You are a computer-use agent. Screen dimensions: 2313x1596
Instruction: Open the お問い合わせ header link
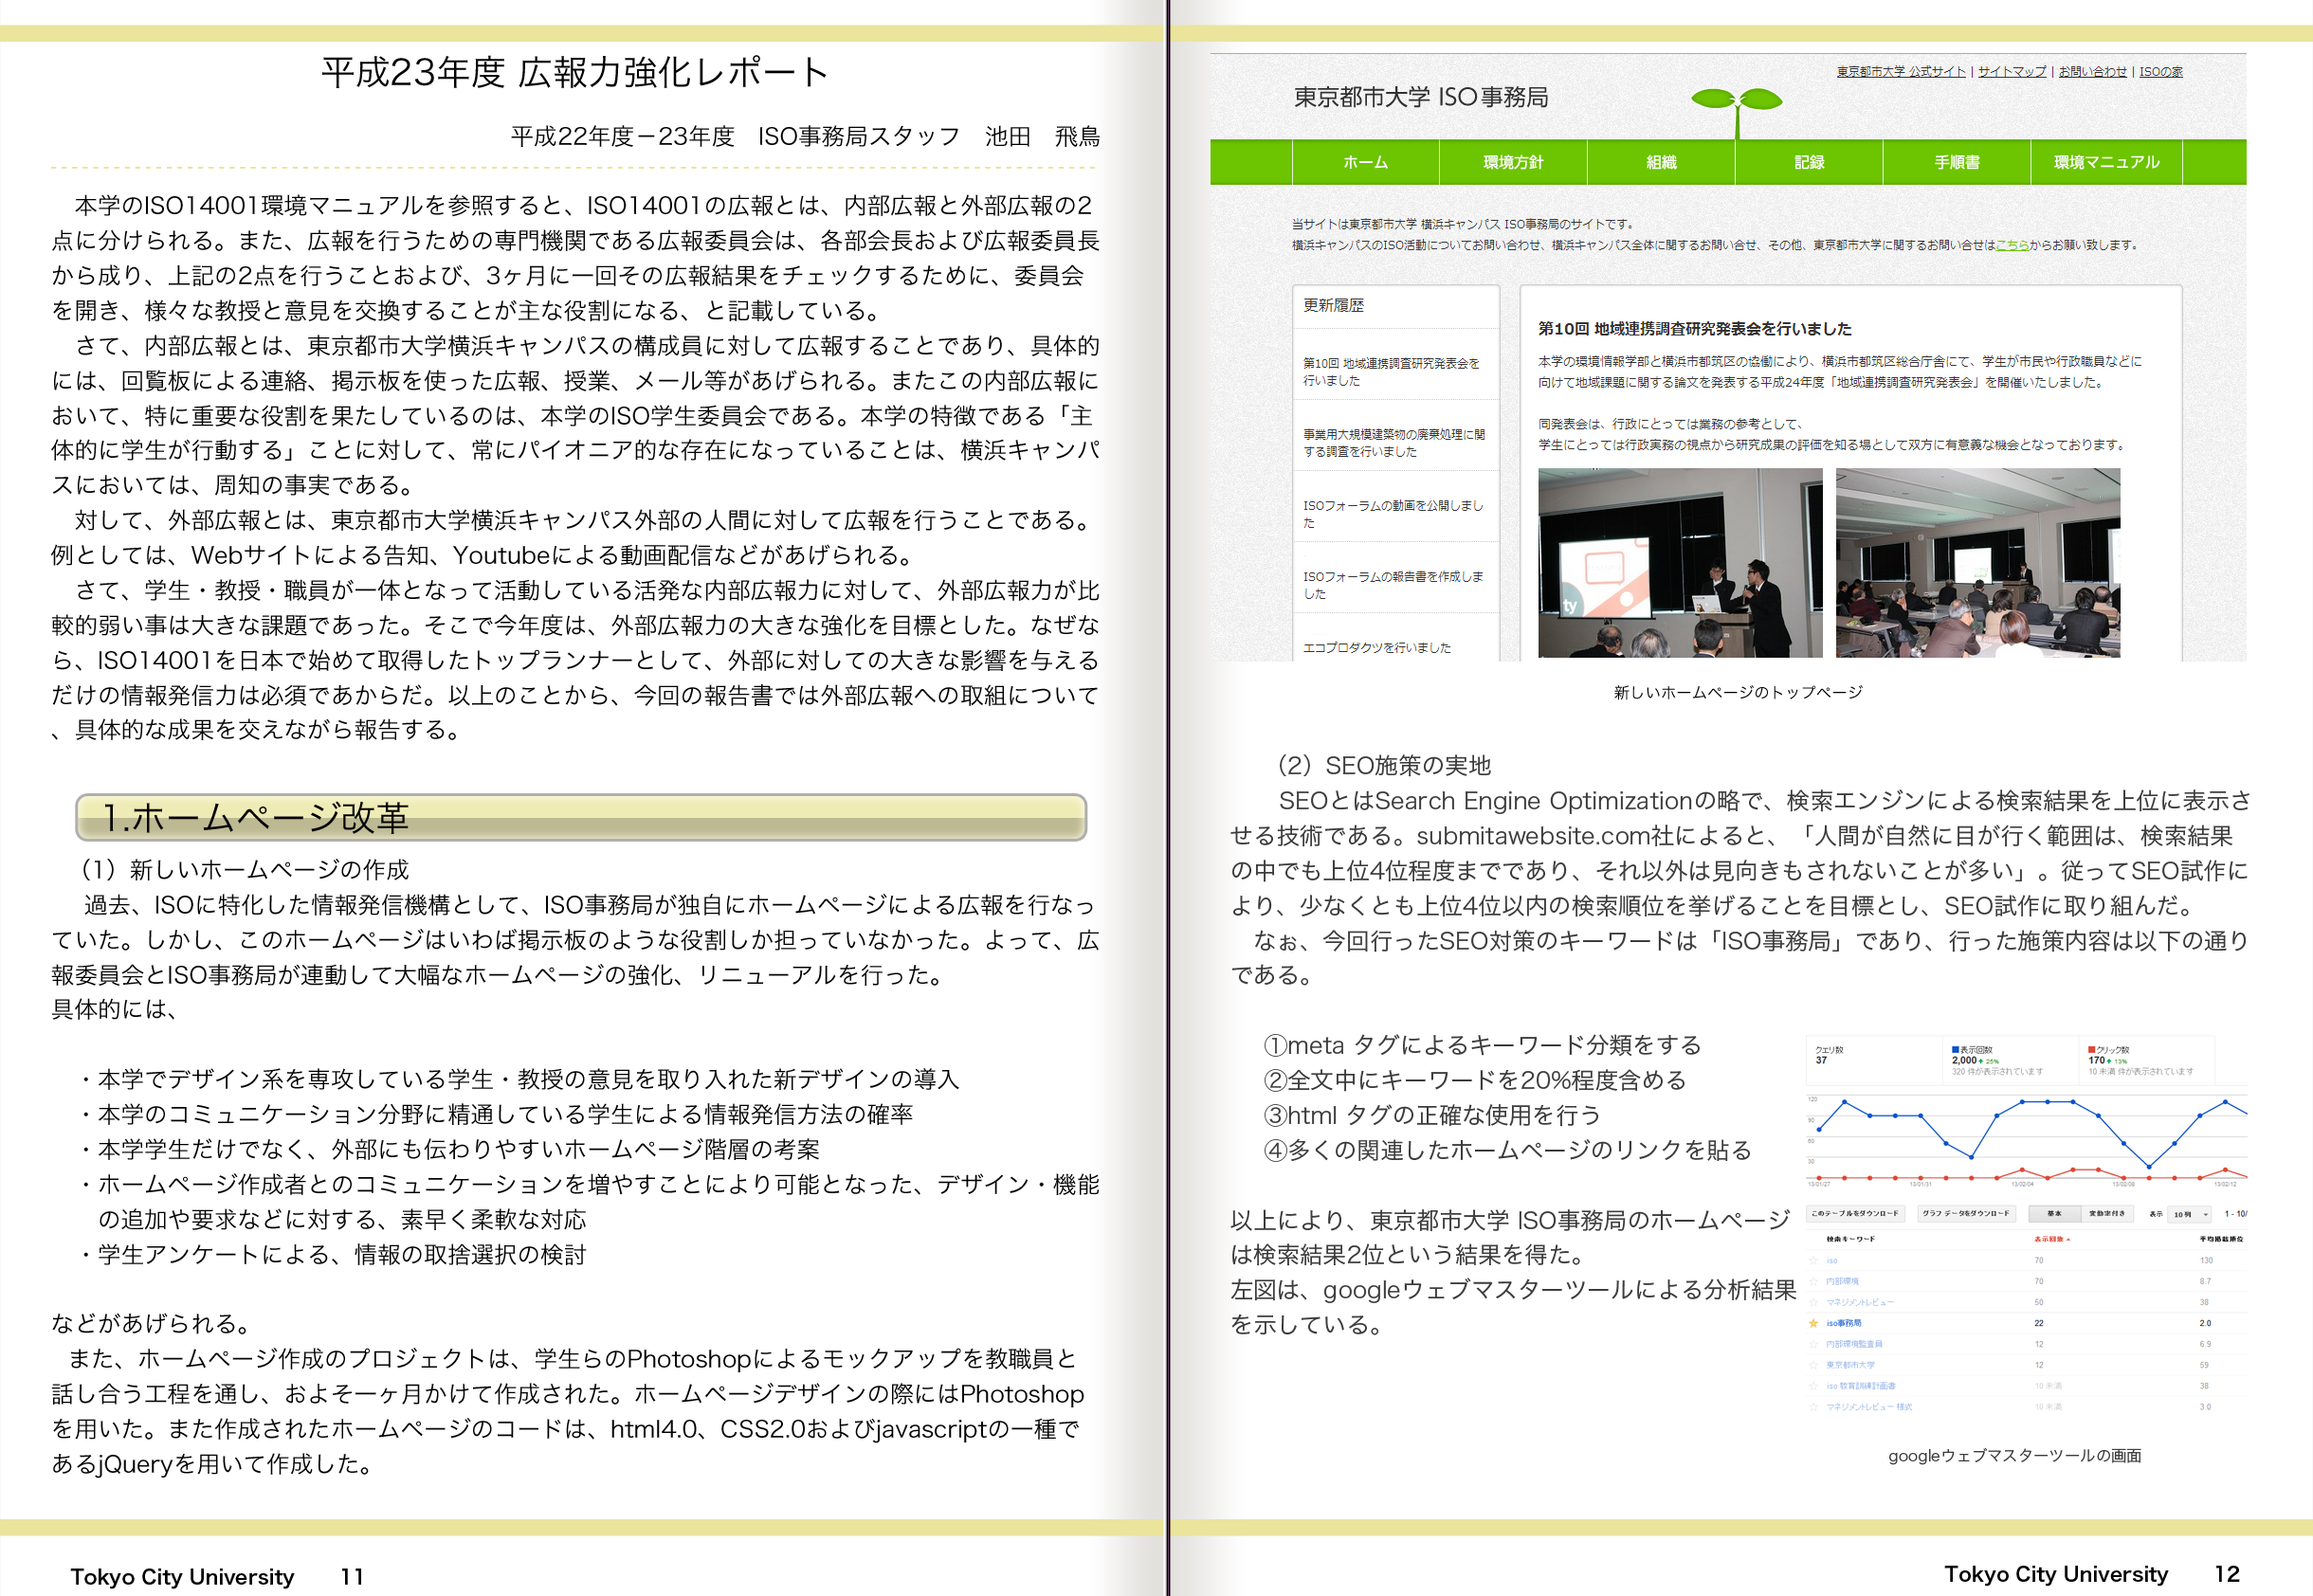tap(2092, 71)
